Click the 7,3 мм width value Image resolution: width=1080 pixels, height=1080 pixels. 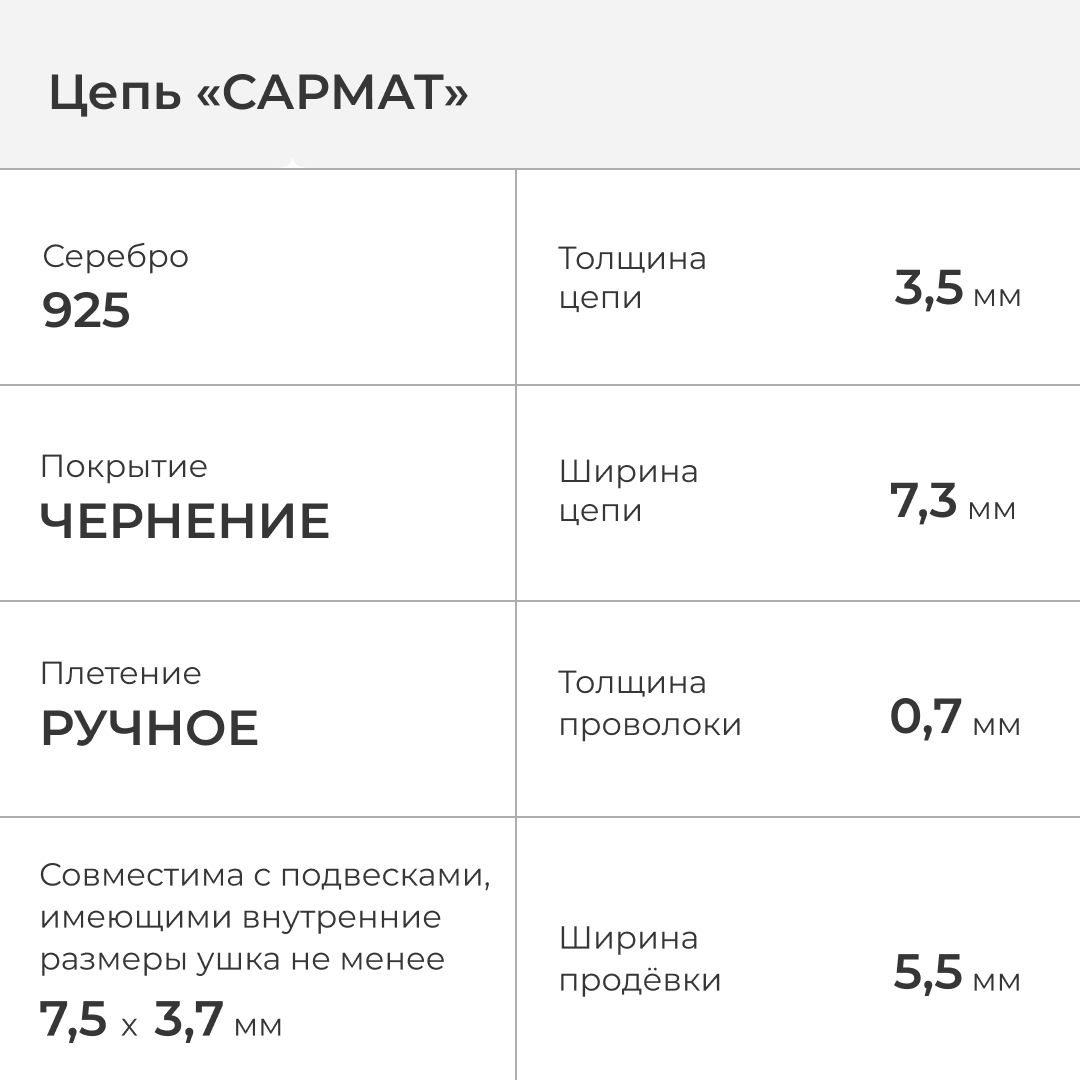[952, 502]
